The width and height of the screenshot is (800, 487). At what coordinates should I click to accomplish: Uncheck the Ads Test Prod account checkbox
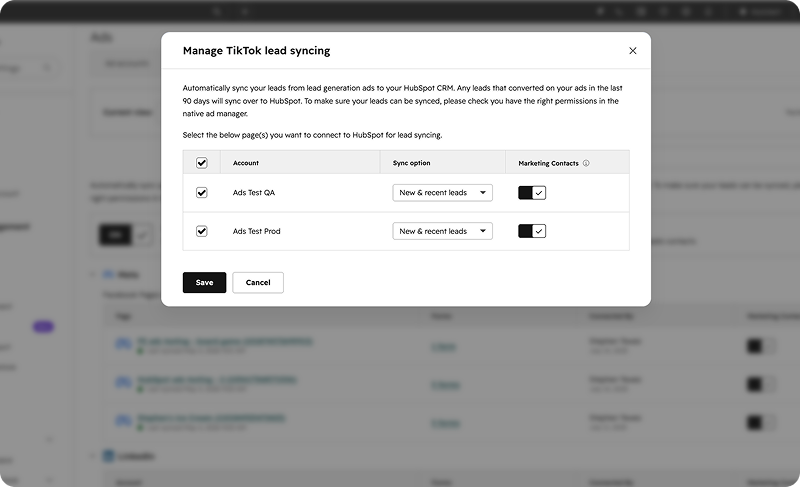click(202, 231)
